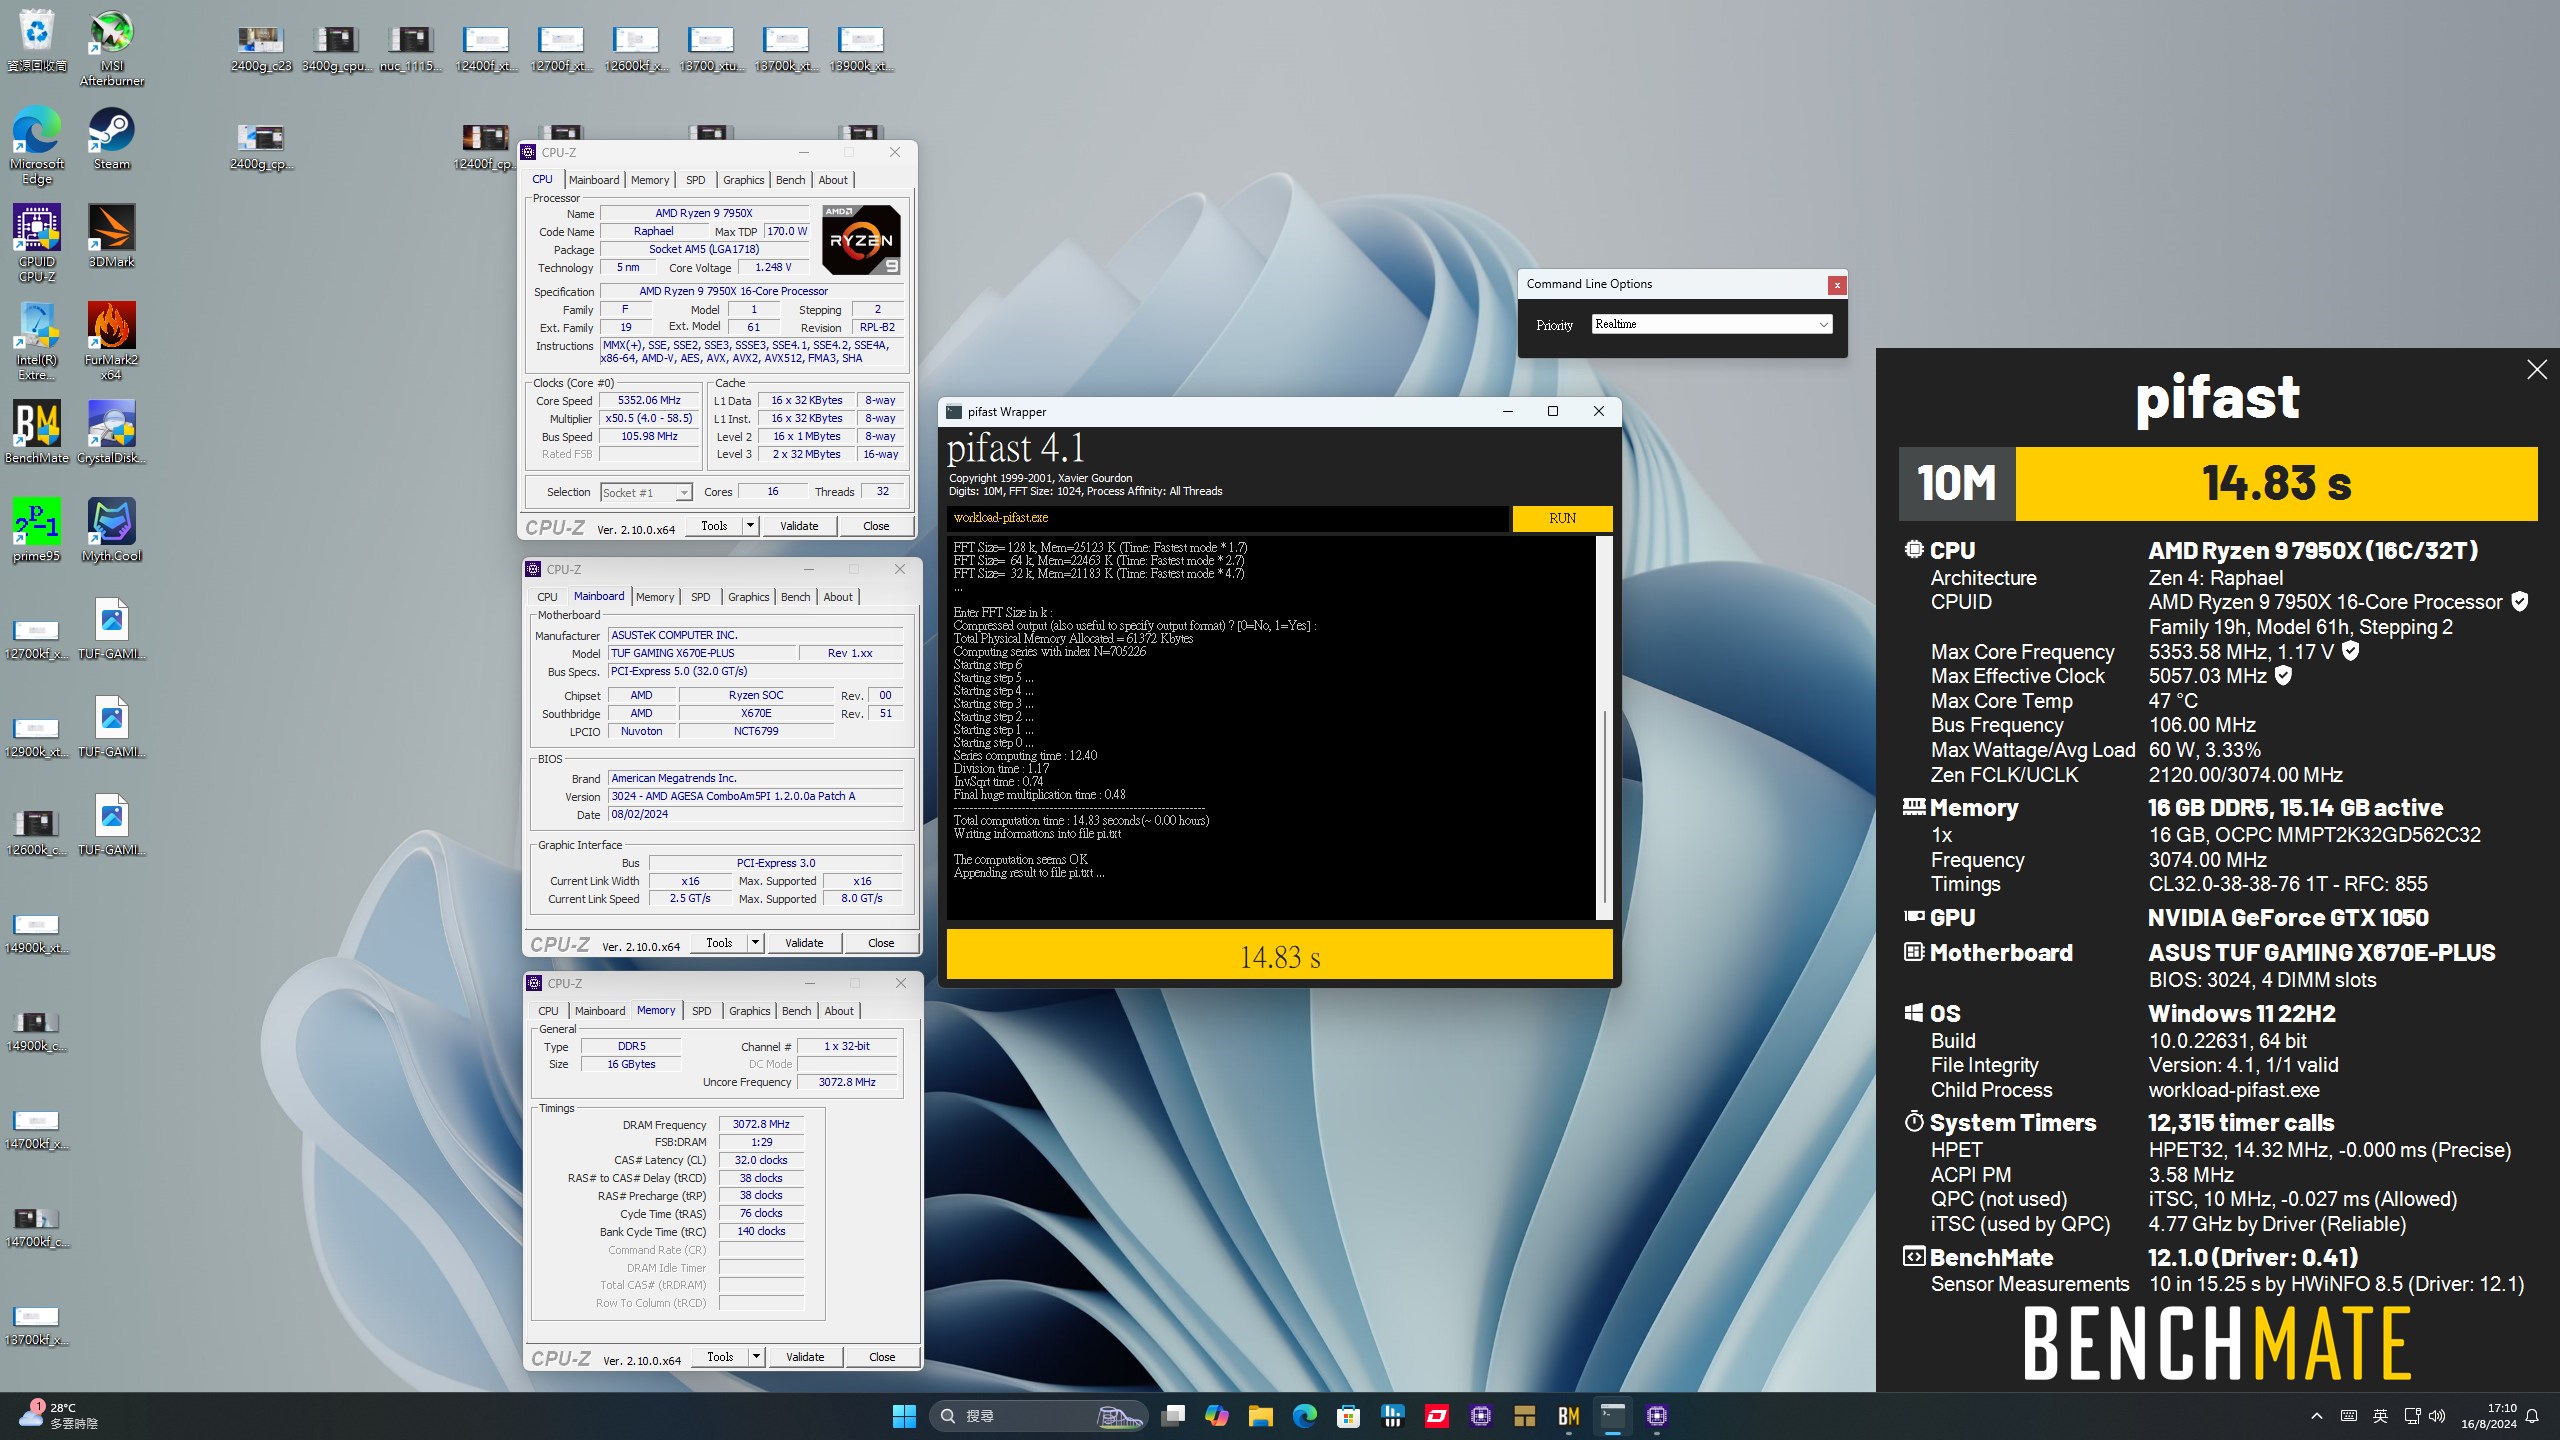The width and height of the screenshot is (2560, 1440).
Task: Open Windows Start menu
Action: [904, 1416]
